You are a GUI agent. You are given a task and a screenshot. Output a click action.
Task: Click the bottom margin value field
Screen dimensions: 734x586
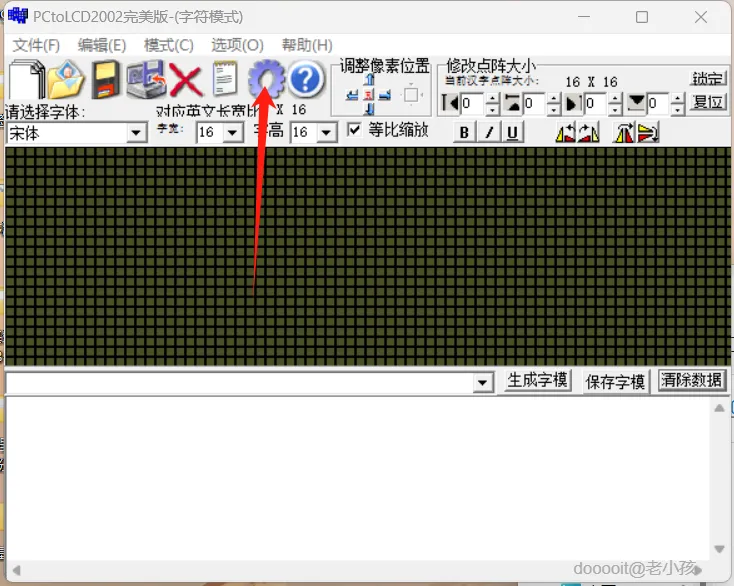click(658, 103)
